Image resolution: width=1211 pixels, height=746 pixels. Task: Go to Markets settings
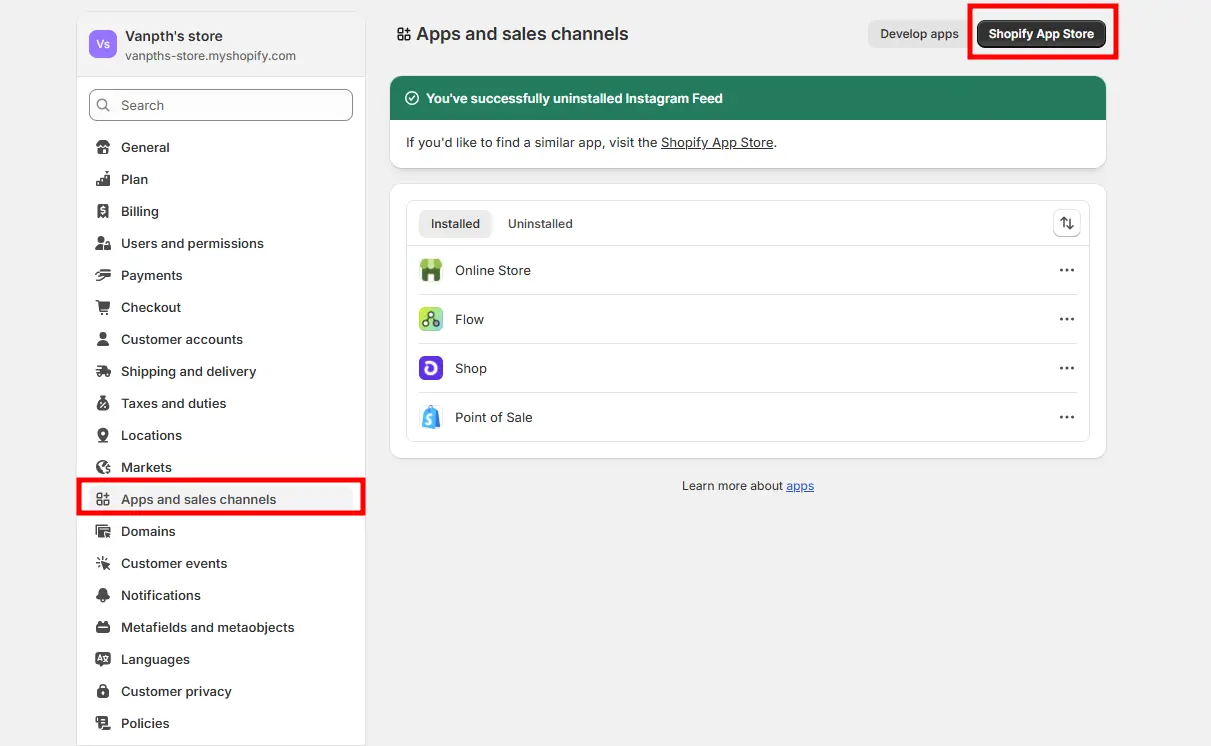click(x=221, y=467)
